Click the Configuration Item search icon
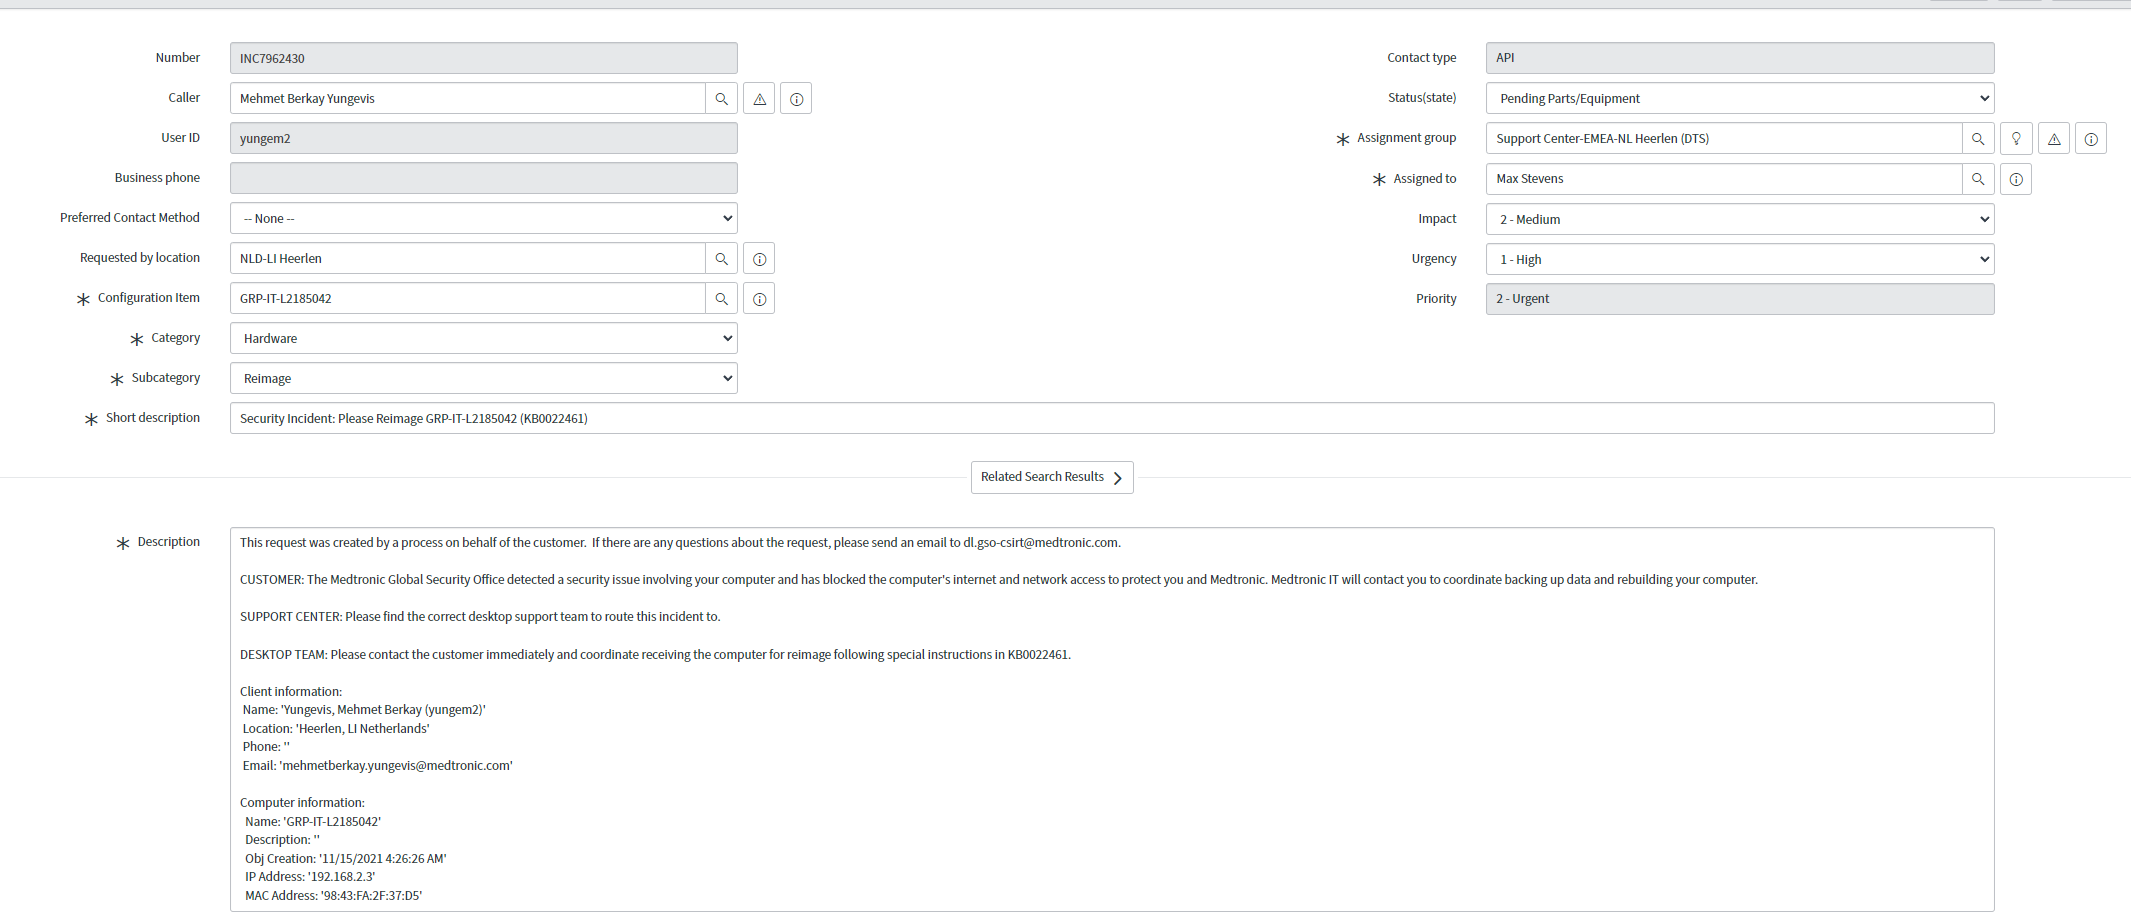Viewport: 2131px width, 914px height. click(721, 299)
